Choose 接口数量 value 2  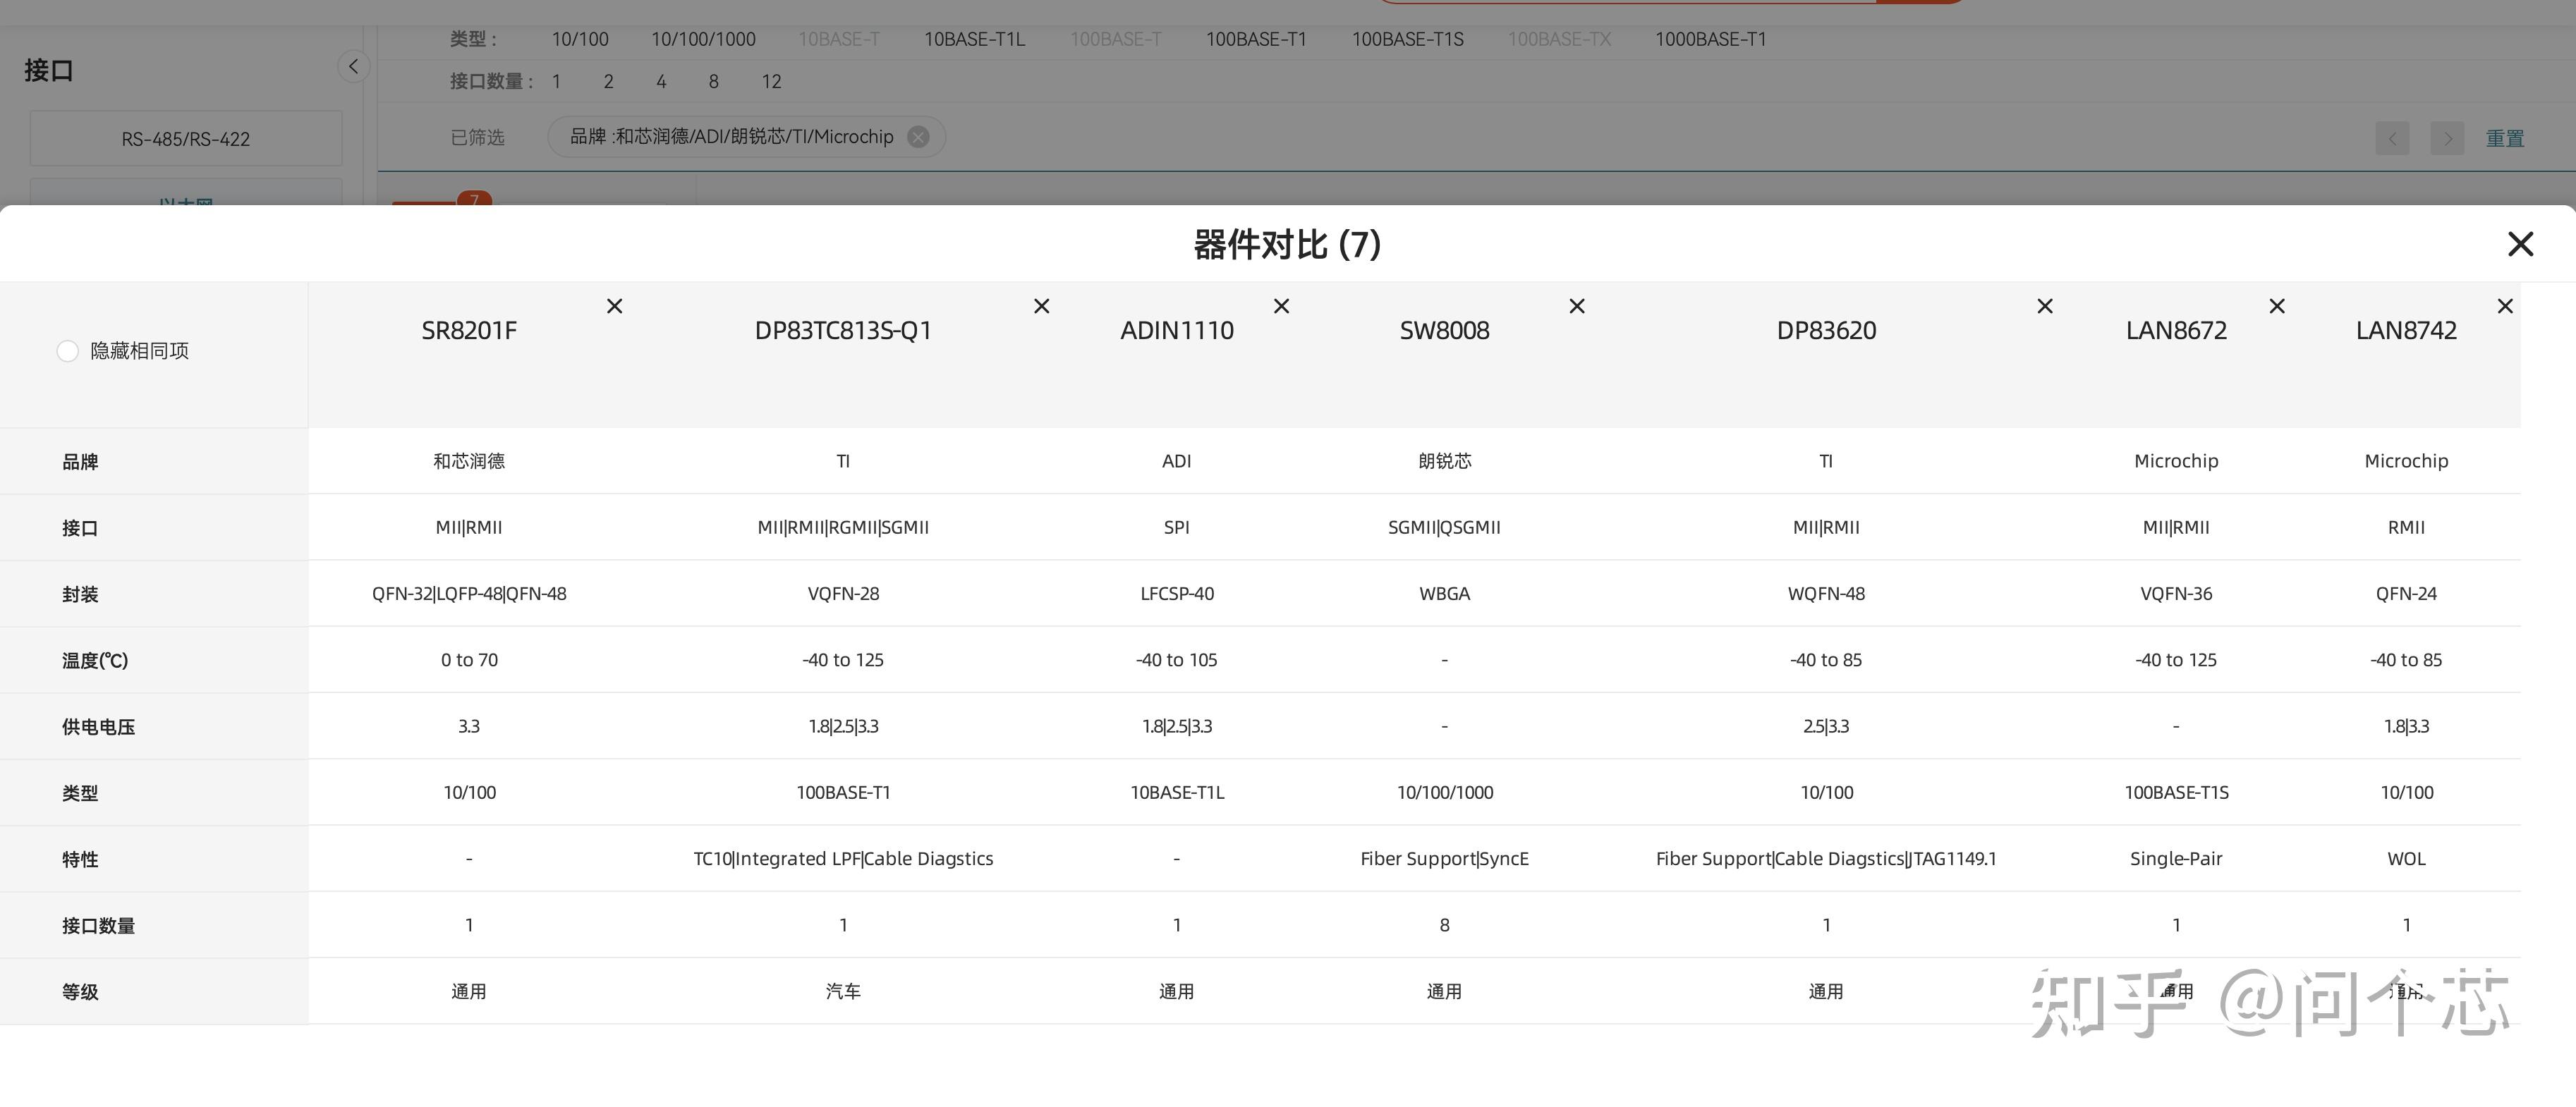[x=608, y=81]
